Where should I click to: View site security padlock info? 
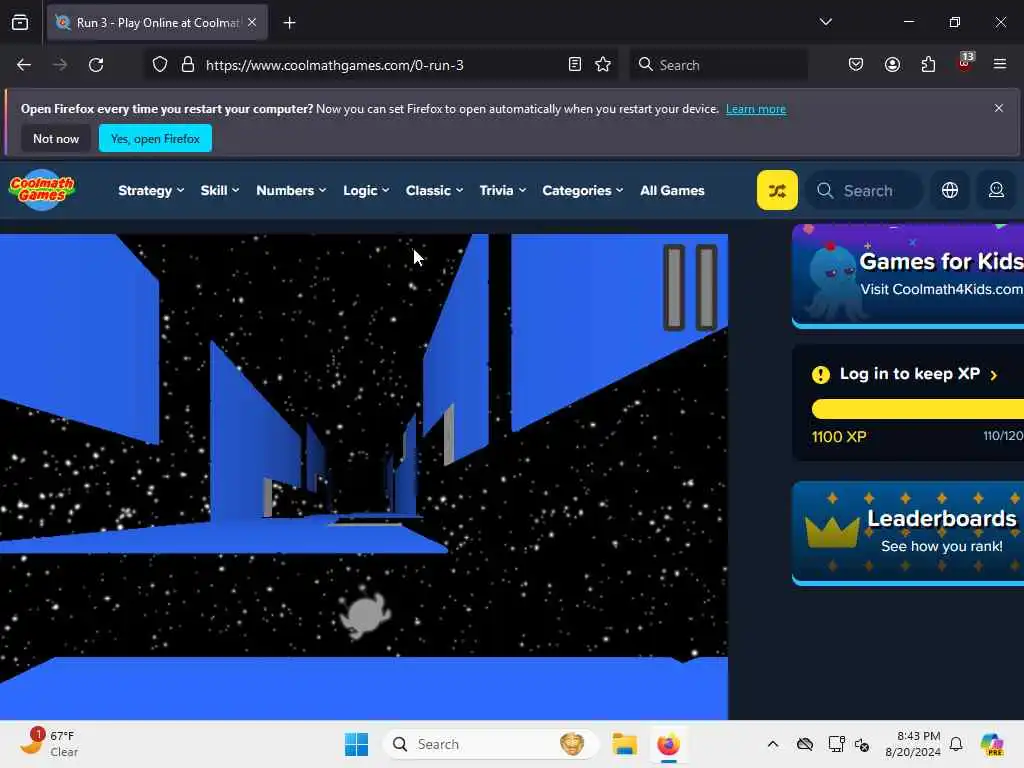tap(188, 65)
